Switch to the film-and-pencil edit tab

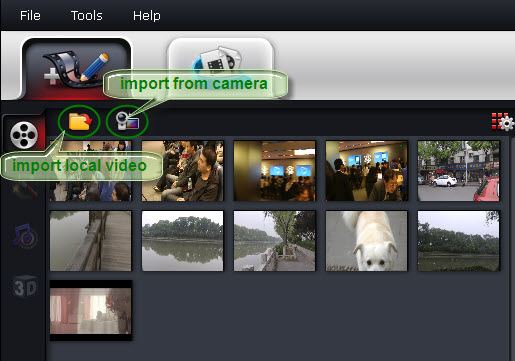(x=76, y=69)
